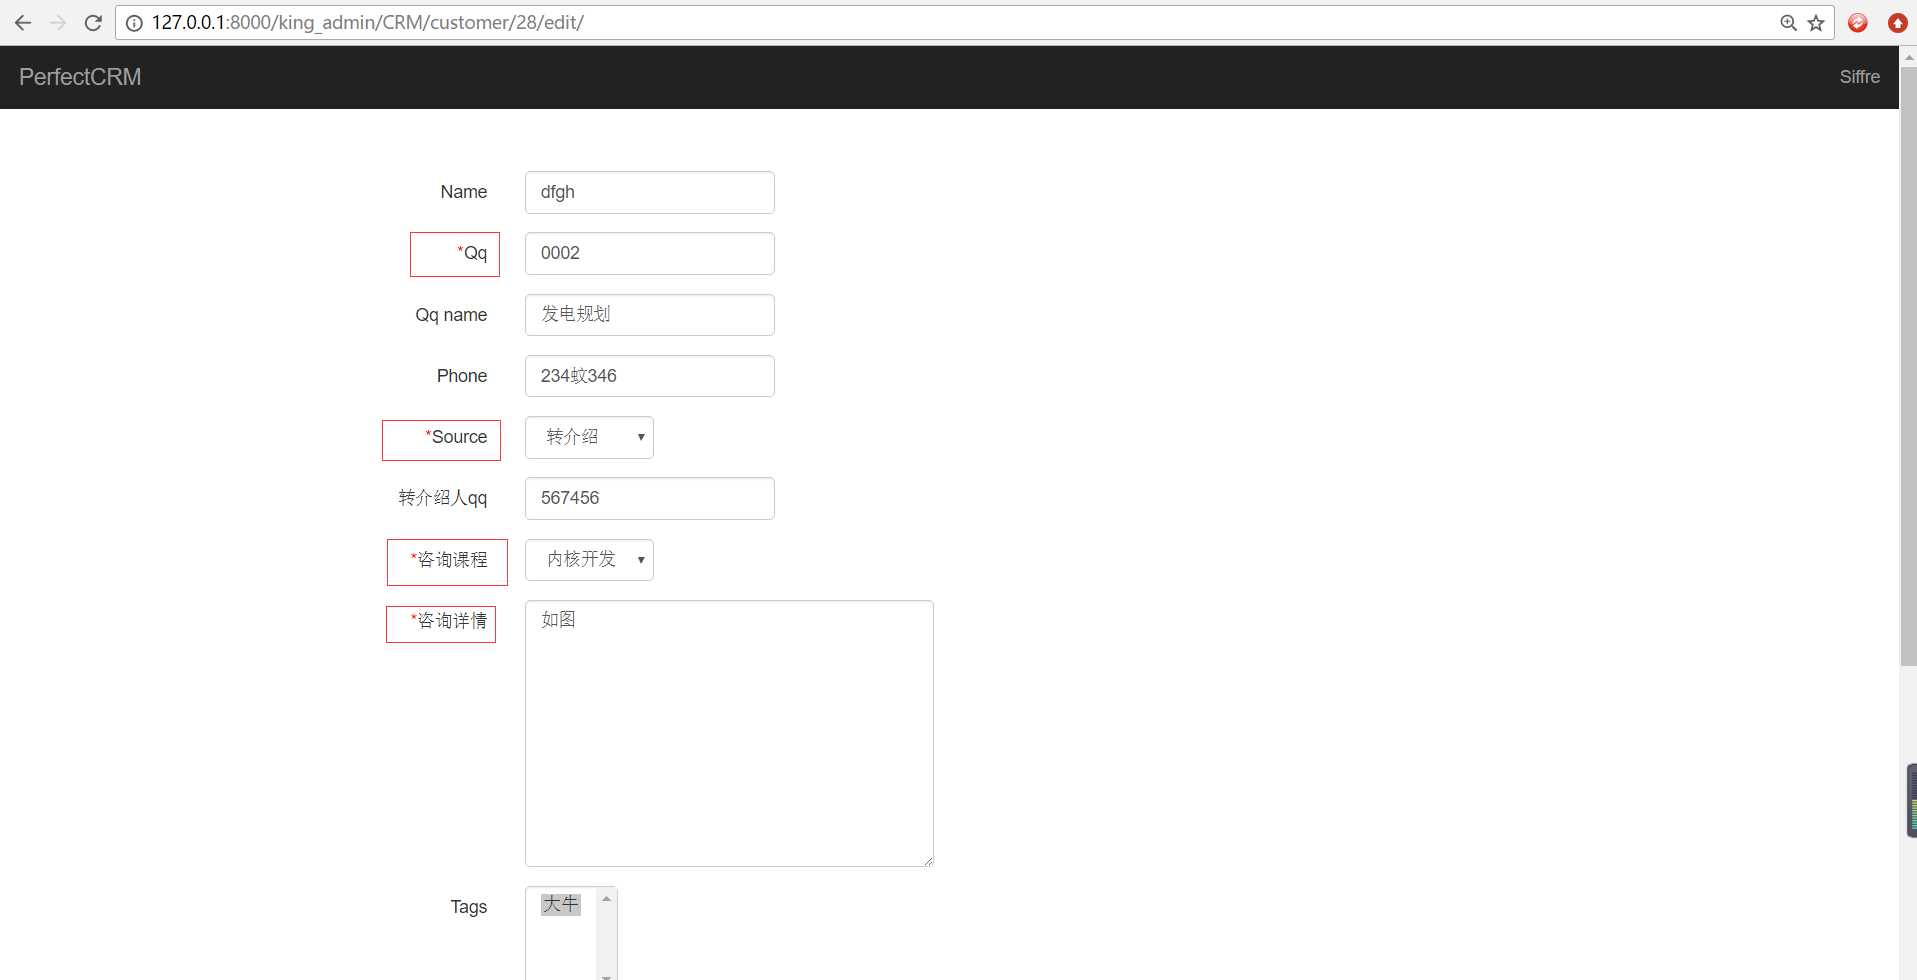Click the browser forward arrow
Screen dimensions: 1917x980
pyautogui.click(x=58, y=22)
